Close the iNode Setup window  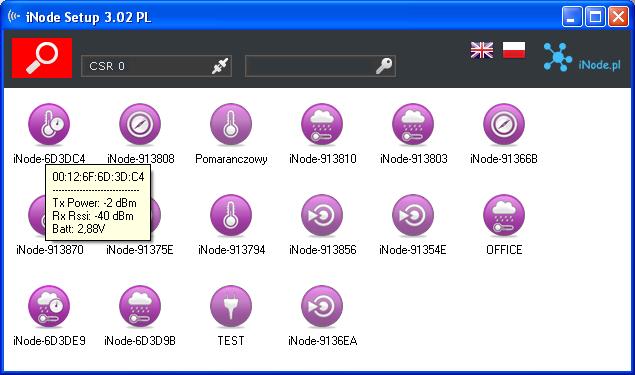click(618, 17)
